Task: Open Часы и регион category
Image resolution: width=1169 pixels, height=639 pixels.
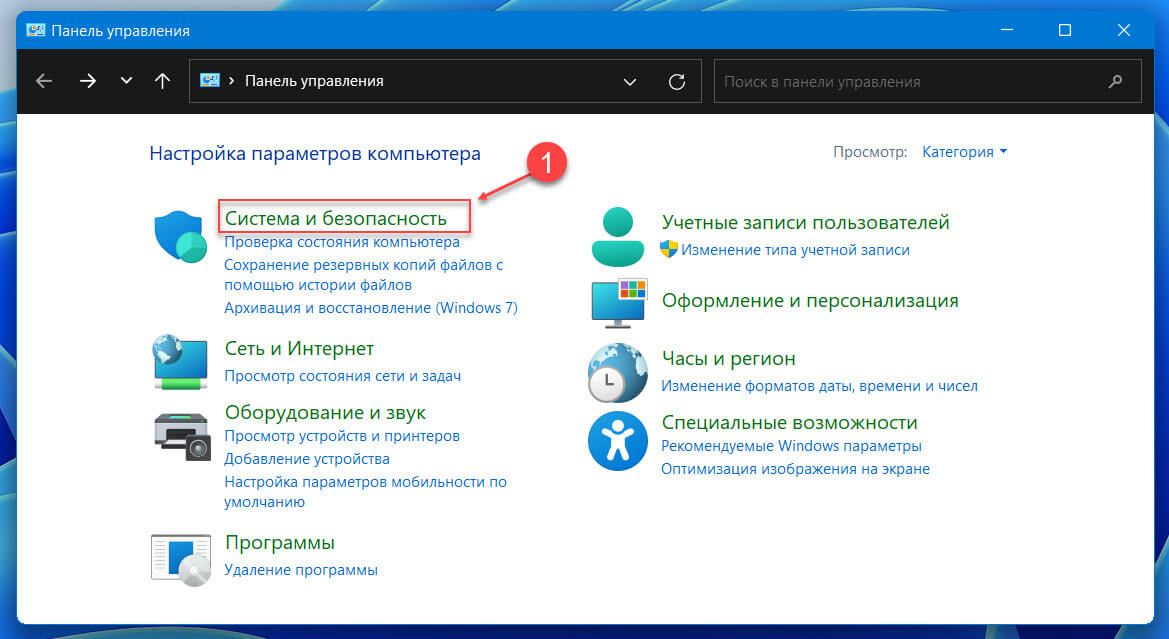Action: 728,359
